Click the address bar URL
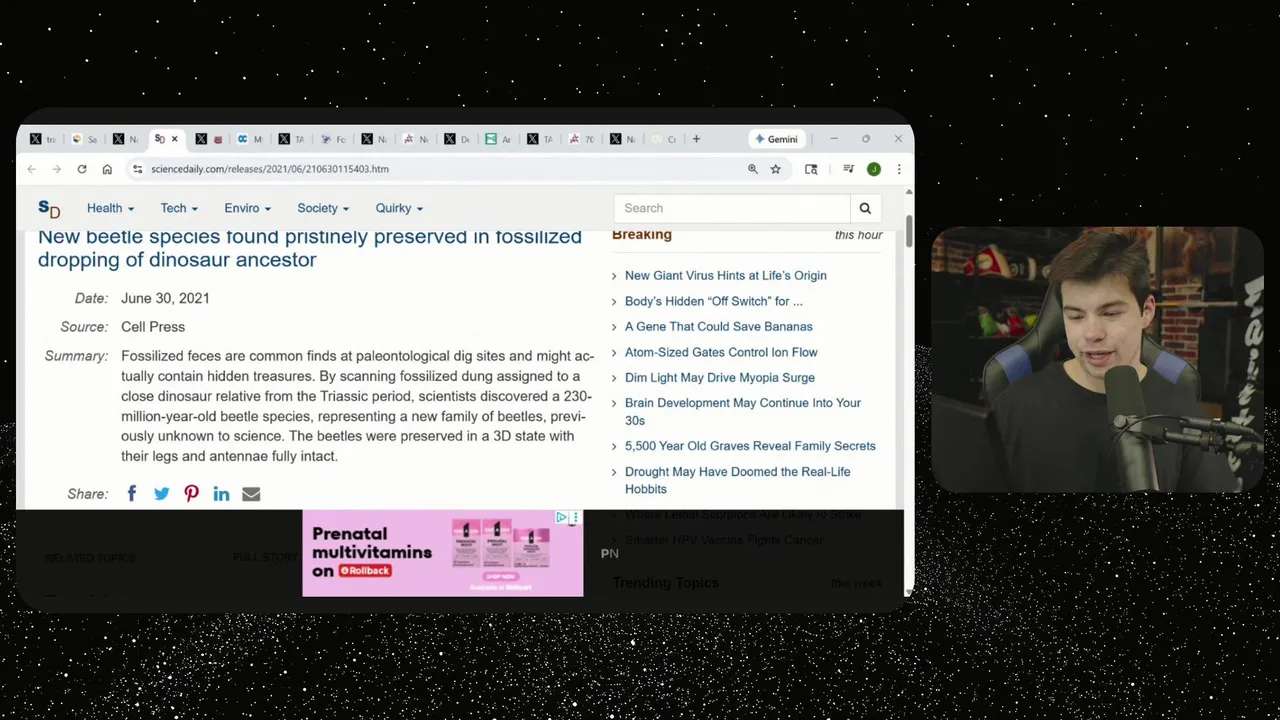The width and height of the screenshot is (1280, 720). coord(270,169)
